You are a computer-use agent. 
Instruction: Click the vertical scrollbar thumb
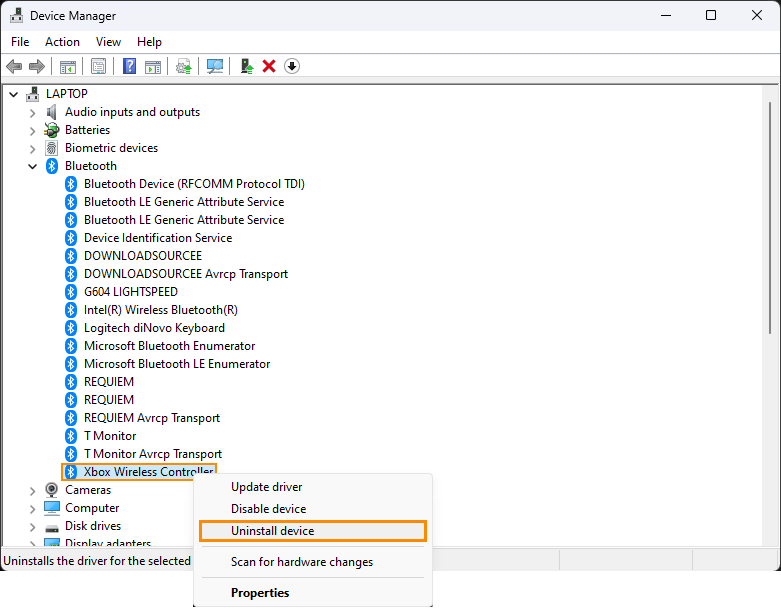(770, 218)
